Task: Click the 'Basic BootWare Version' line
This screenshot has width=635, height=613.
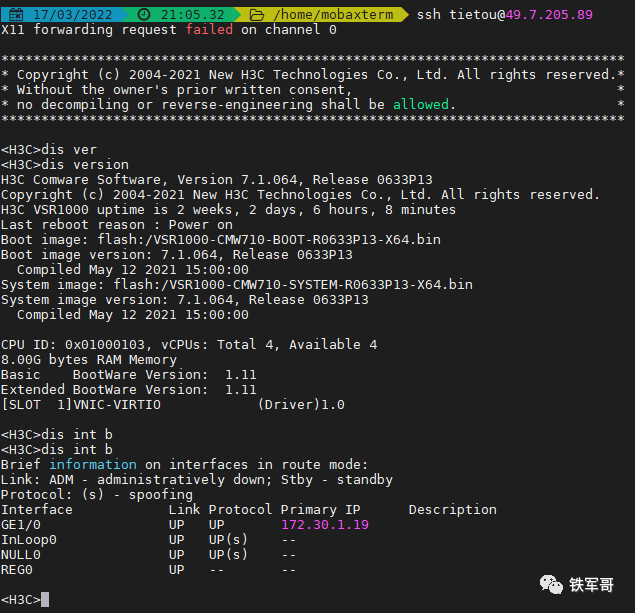Action: [x=128, y=375]
